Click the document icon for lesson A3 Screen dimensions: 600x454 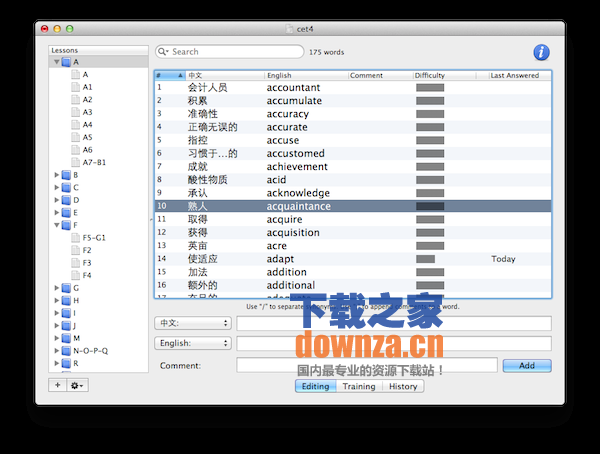[x=75, y=112]
